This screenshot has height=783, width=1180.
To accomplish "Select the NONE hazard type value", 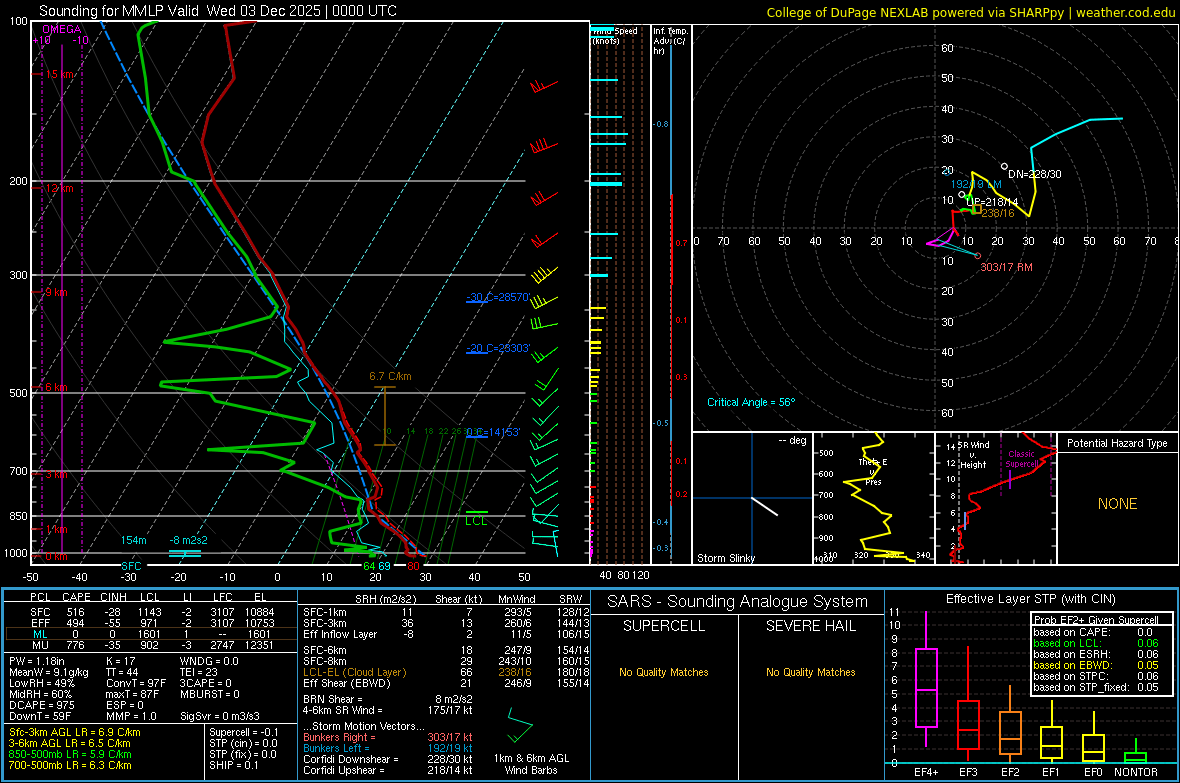I will (x=1117, y=504).
